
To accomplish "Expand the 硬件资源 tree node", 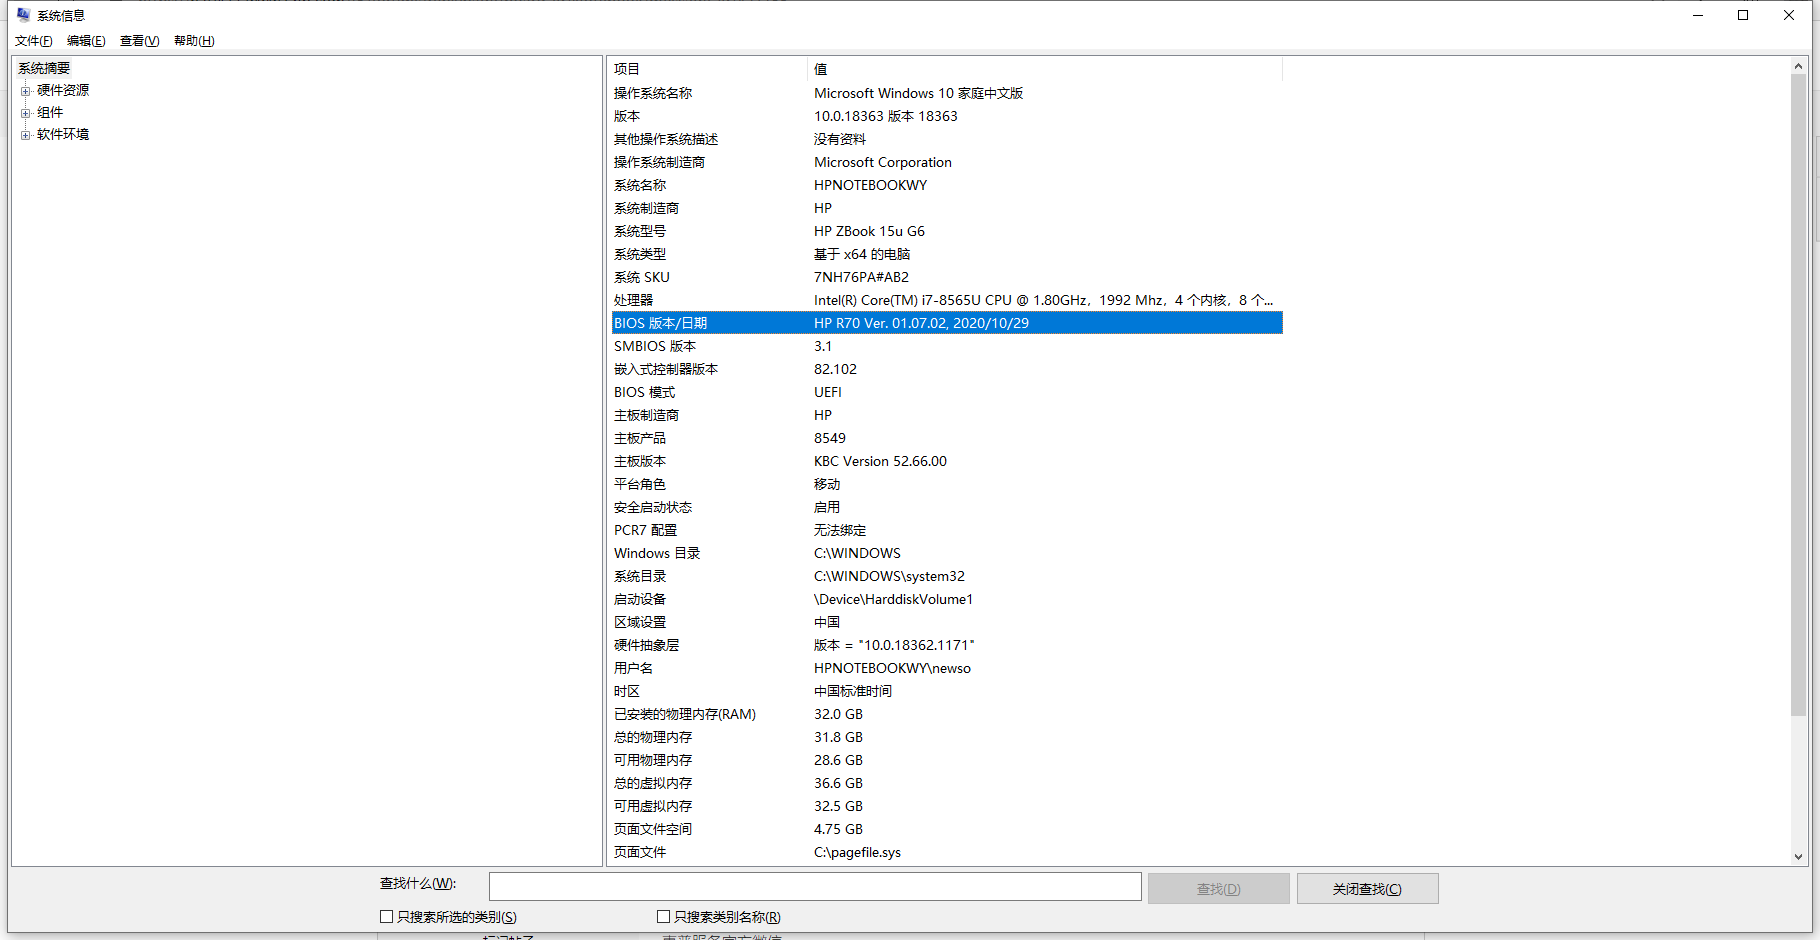I will (x=25, y=89).
